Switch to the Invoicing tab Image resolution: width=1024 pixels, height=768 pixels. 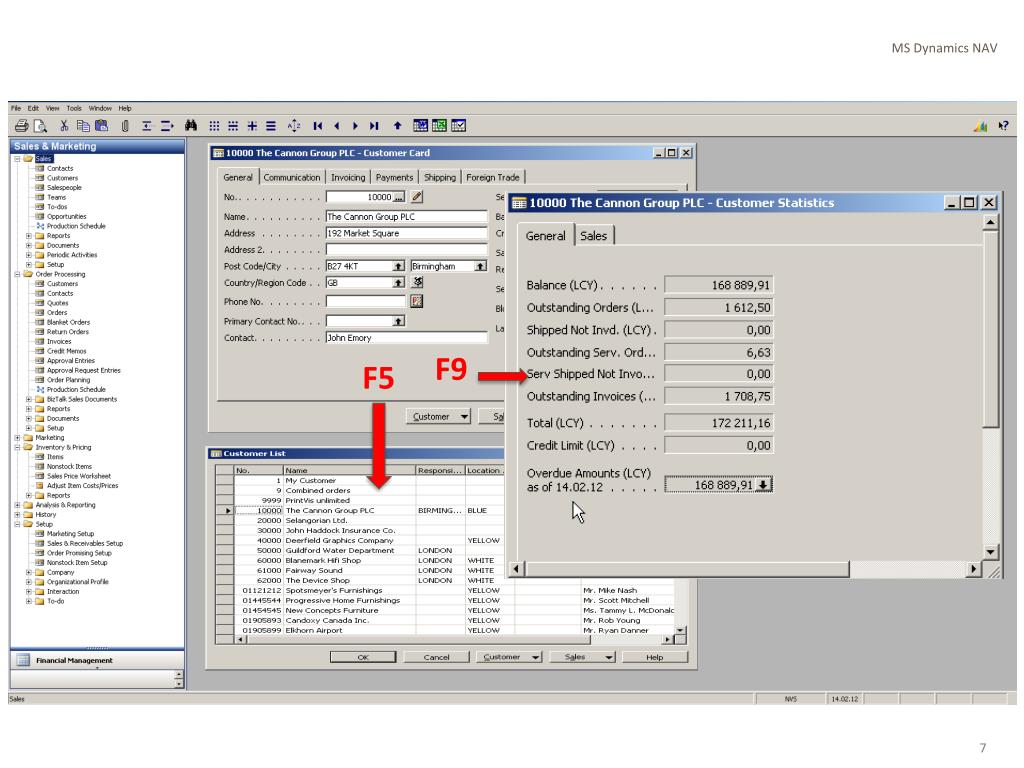348,177
